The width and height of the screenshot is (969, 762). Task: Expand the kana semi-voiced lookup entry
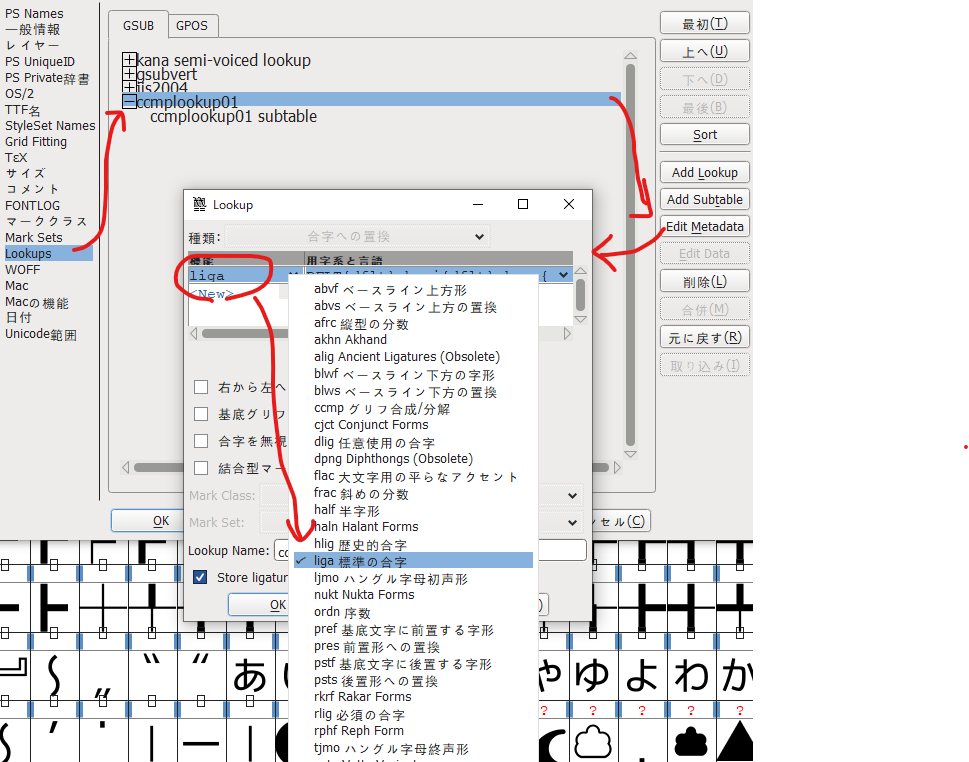[x=129, y=59]
